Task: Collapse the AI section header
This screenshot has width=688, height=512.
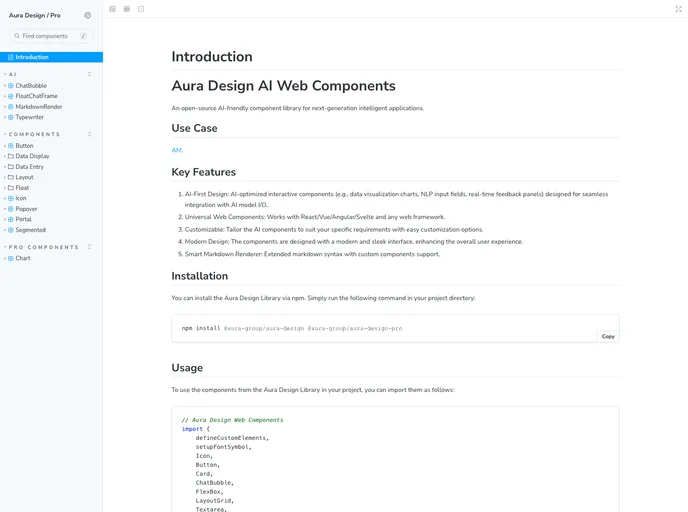Action: 12,74
